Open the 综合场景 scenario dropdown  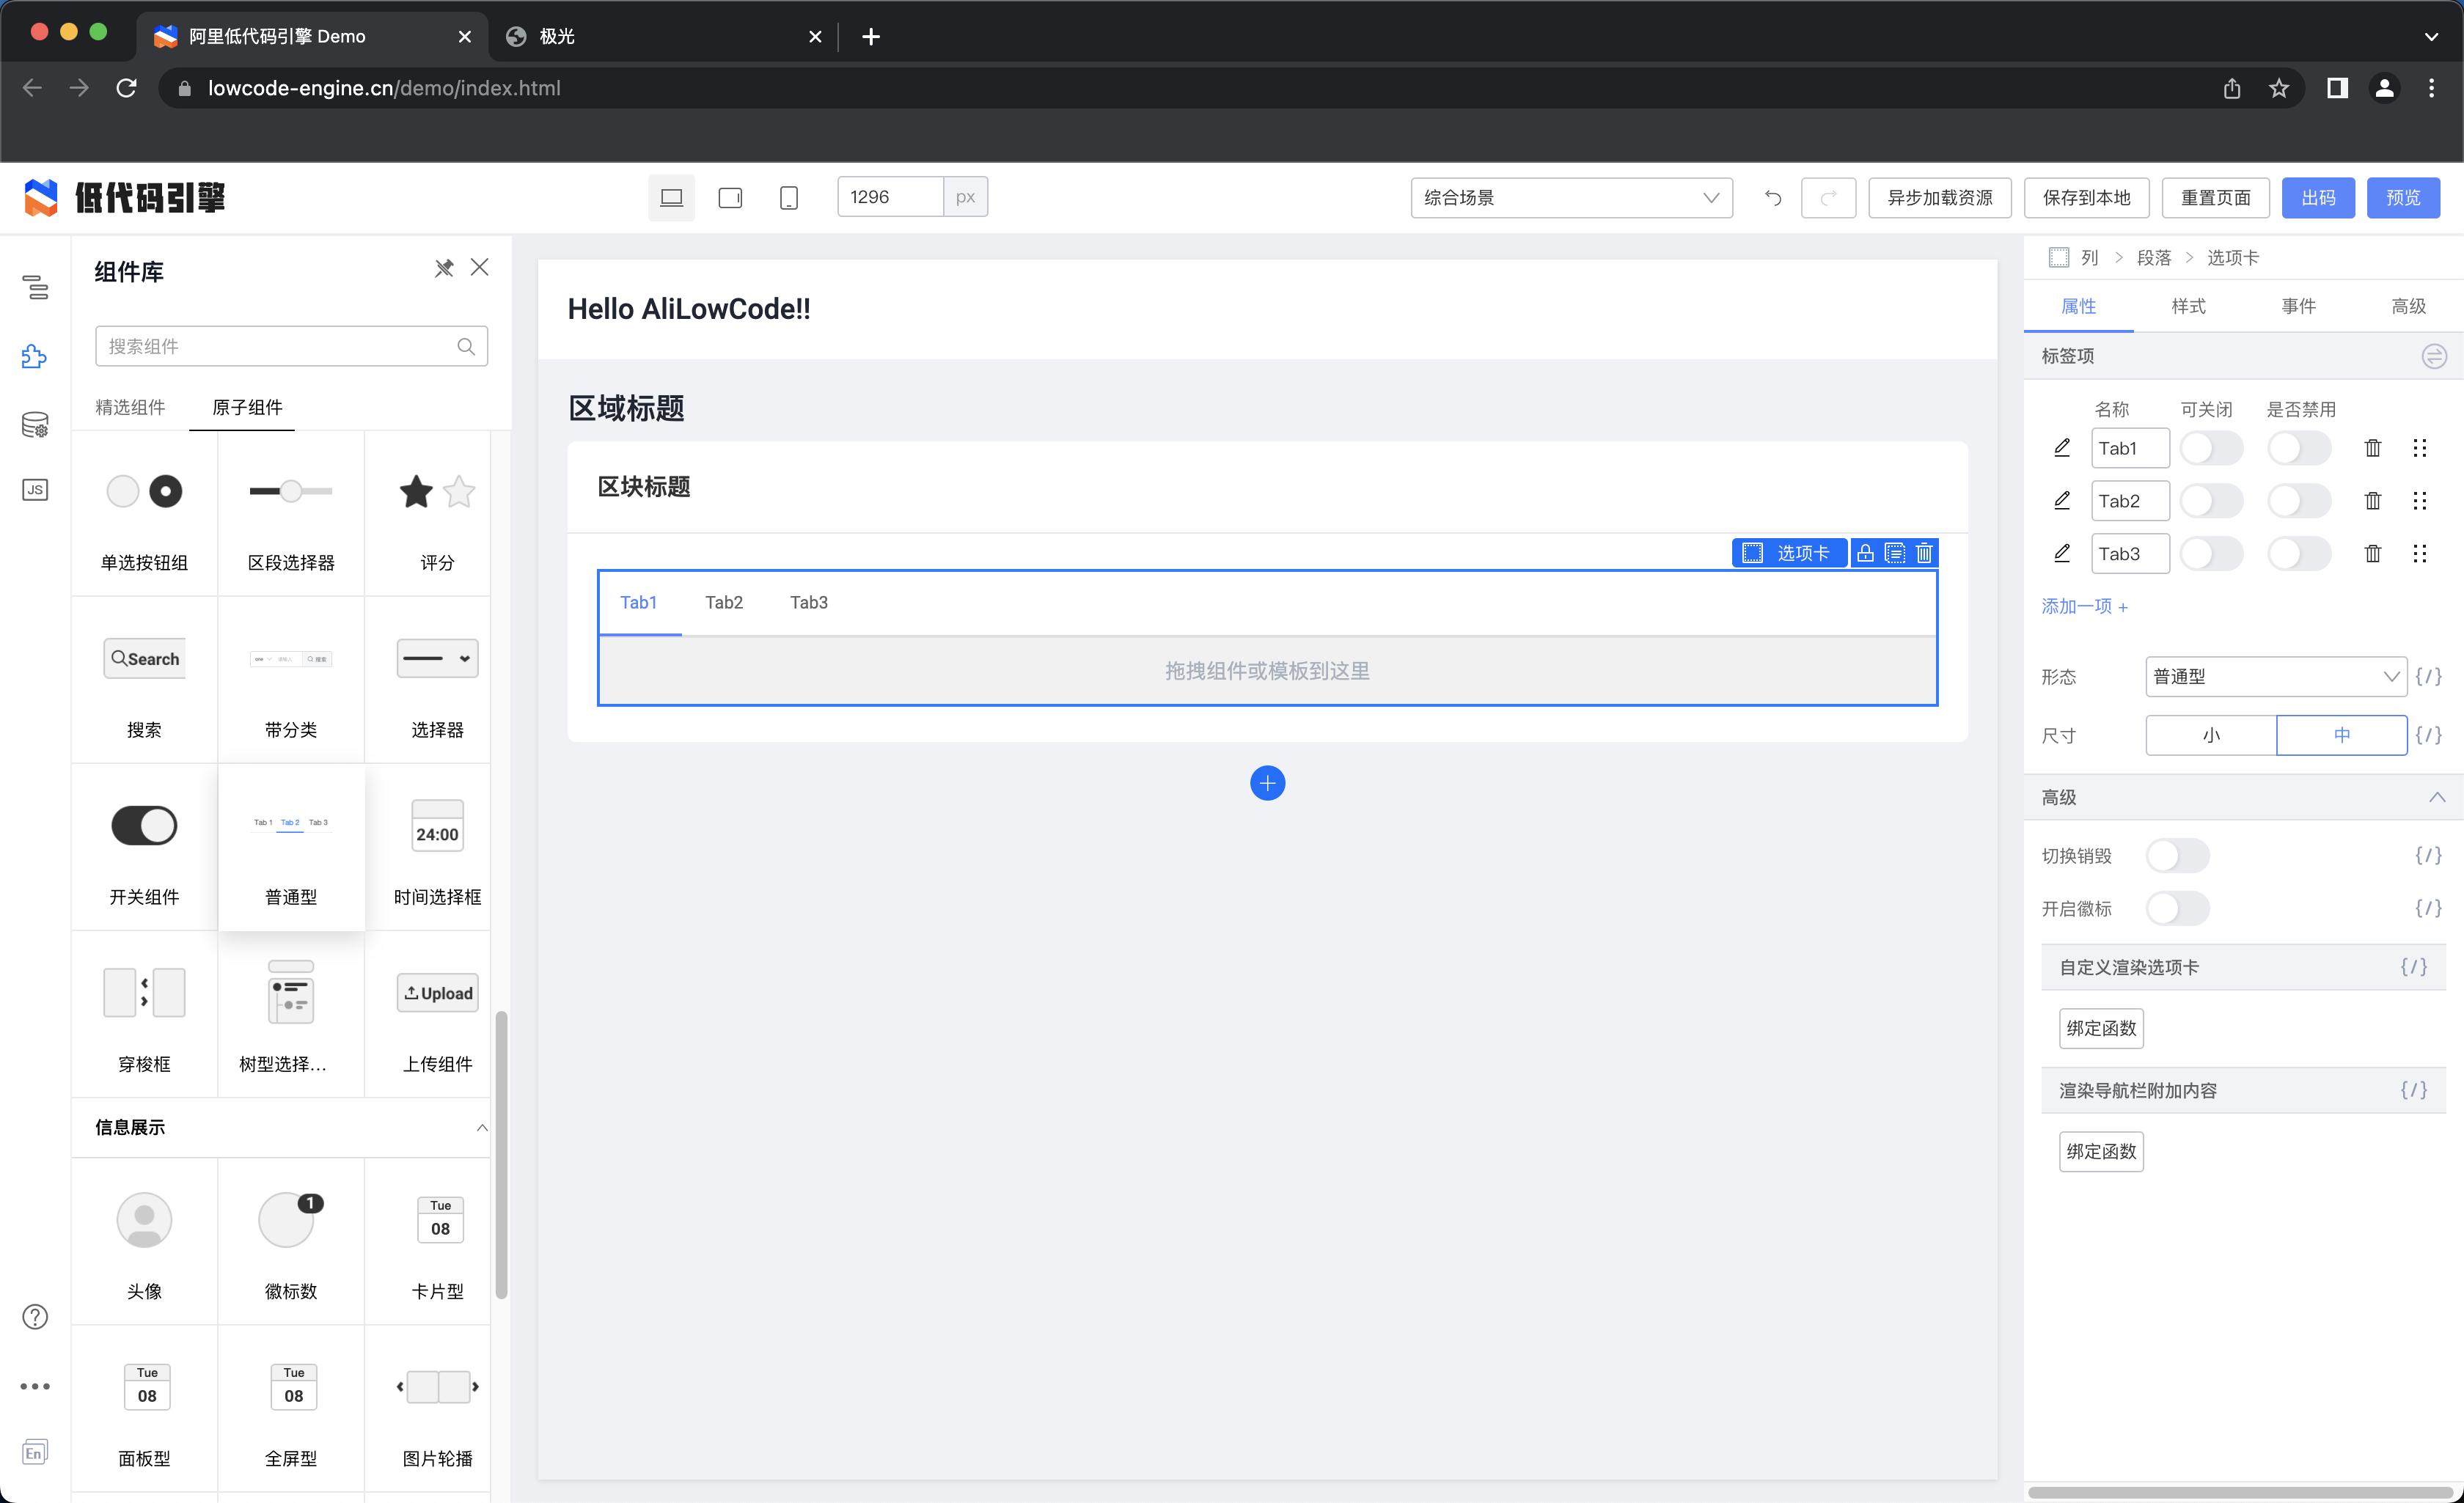(x=1571, y=198)
